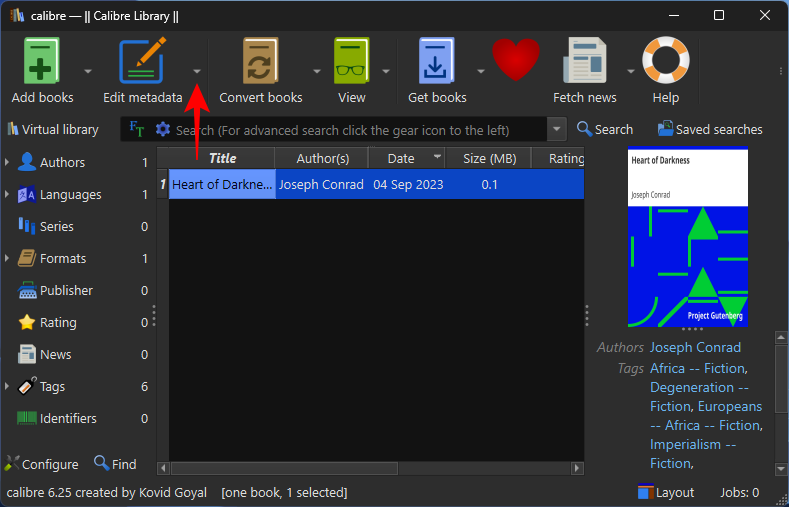
Task: Expand the Authors tree node
Action: pos(7,162)
